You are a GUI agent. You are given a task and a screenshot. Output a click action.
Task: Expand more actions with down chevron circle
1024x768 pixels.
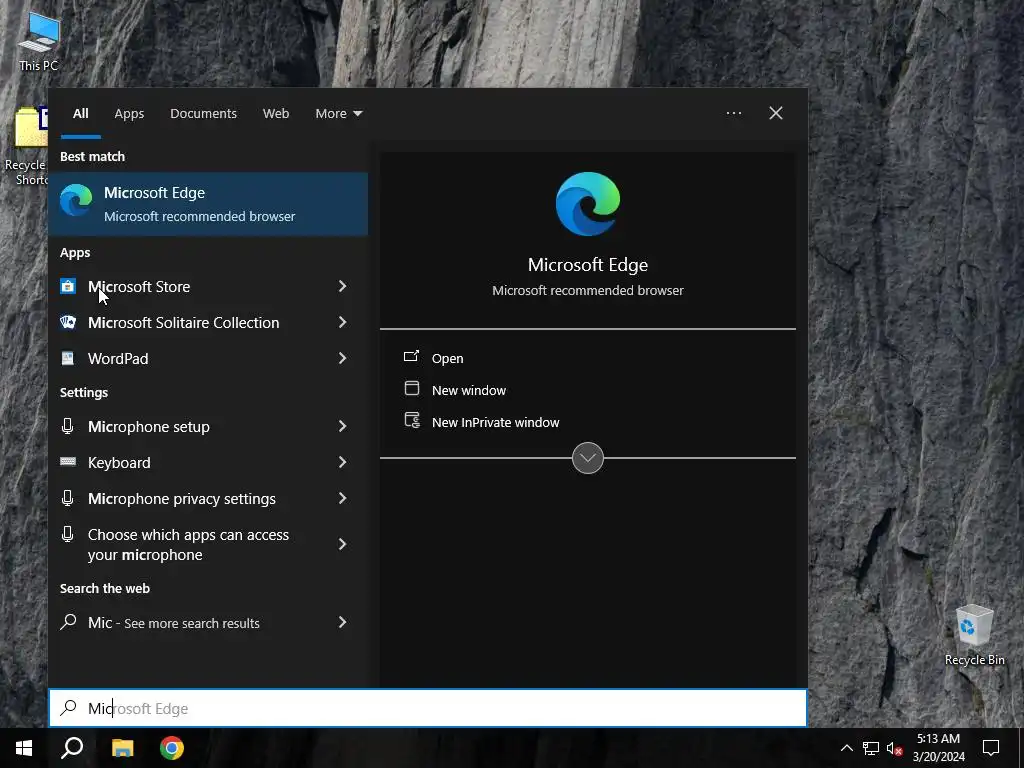[x=588, y=458]
